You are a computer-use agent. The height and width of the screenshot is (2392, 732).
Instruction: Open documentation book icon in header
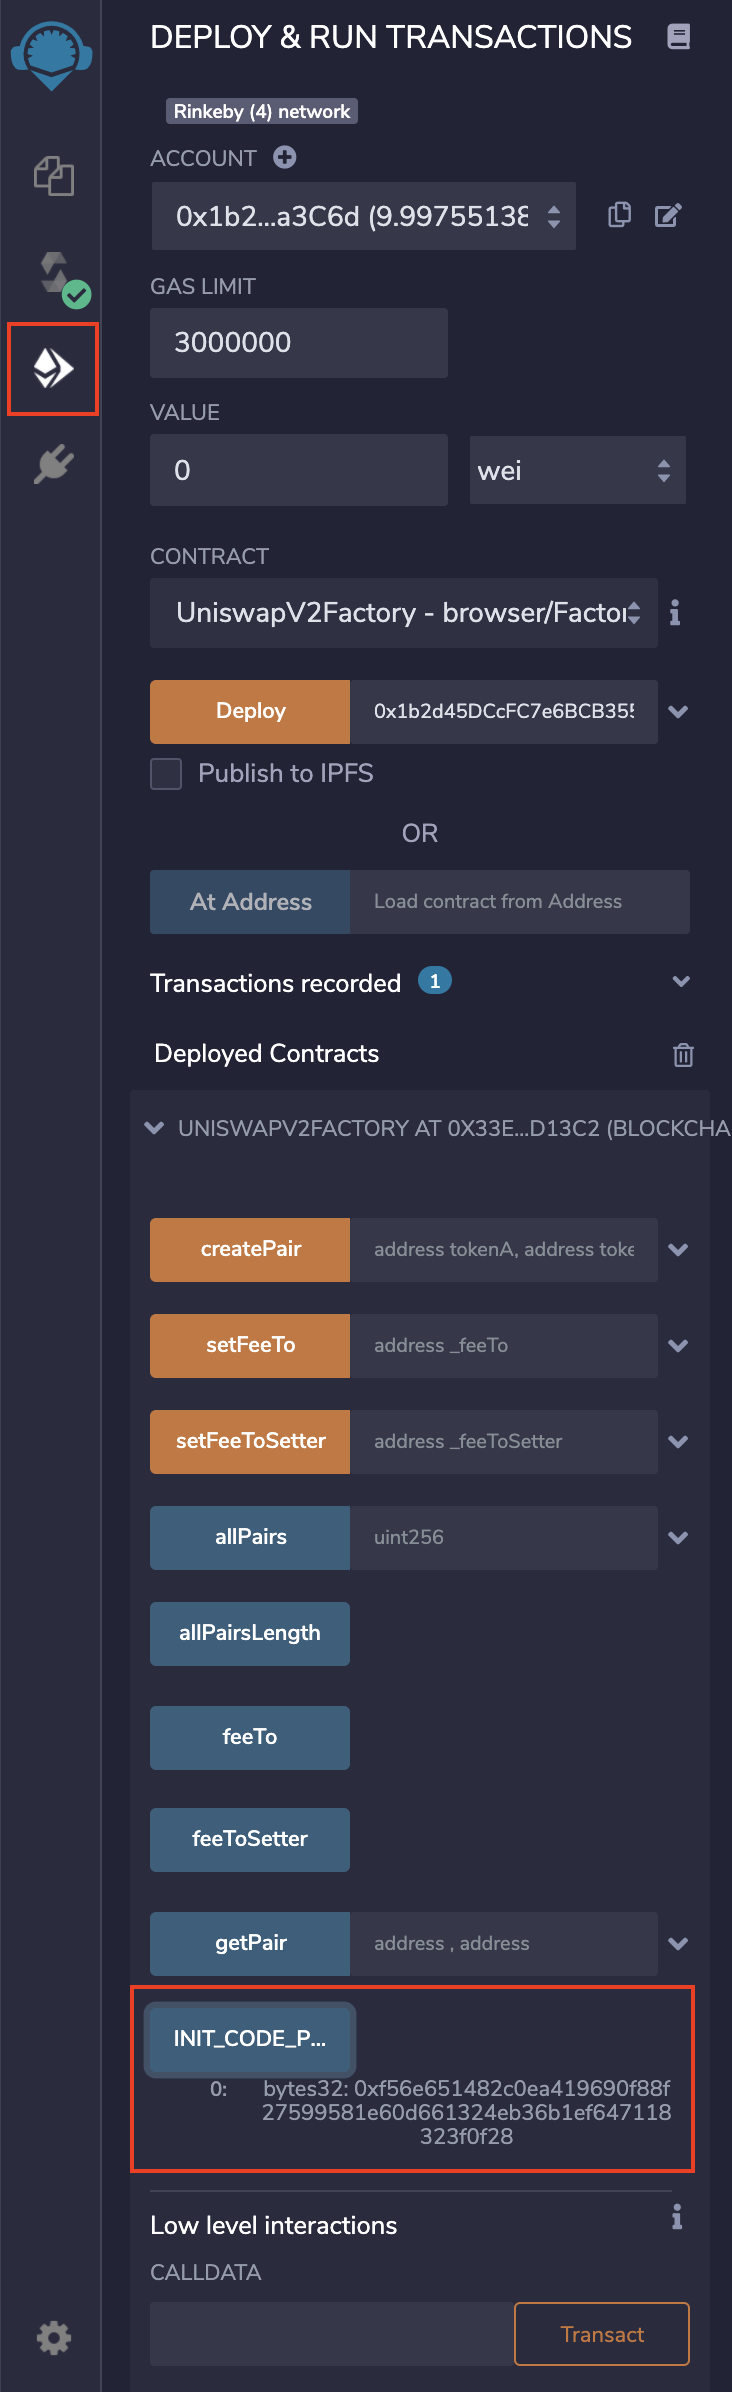pos(679,37)
